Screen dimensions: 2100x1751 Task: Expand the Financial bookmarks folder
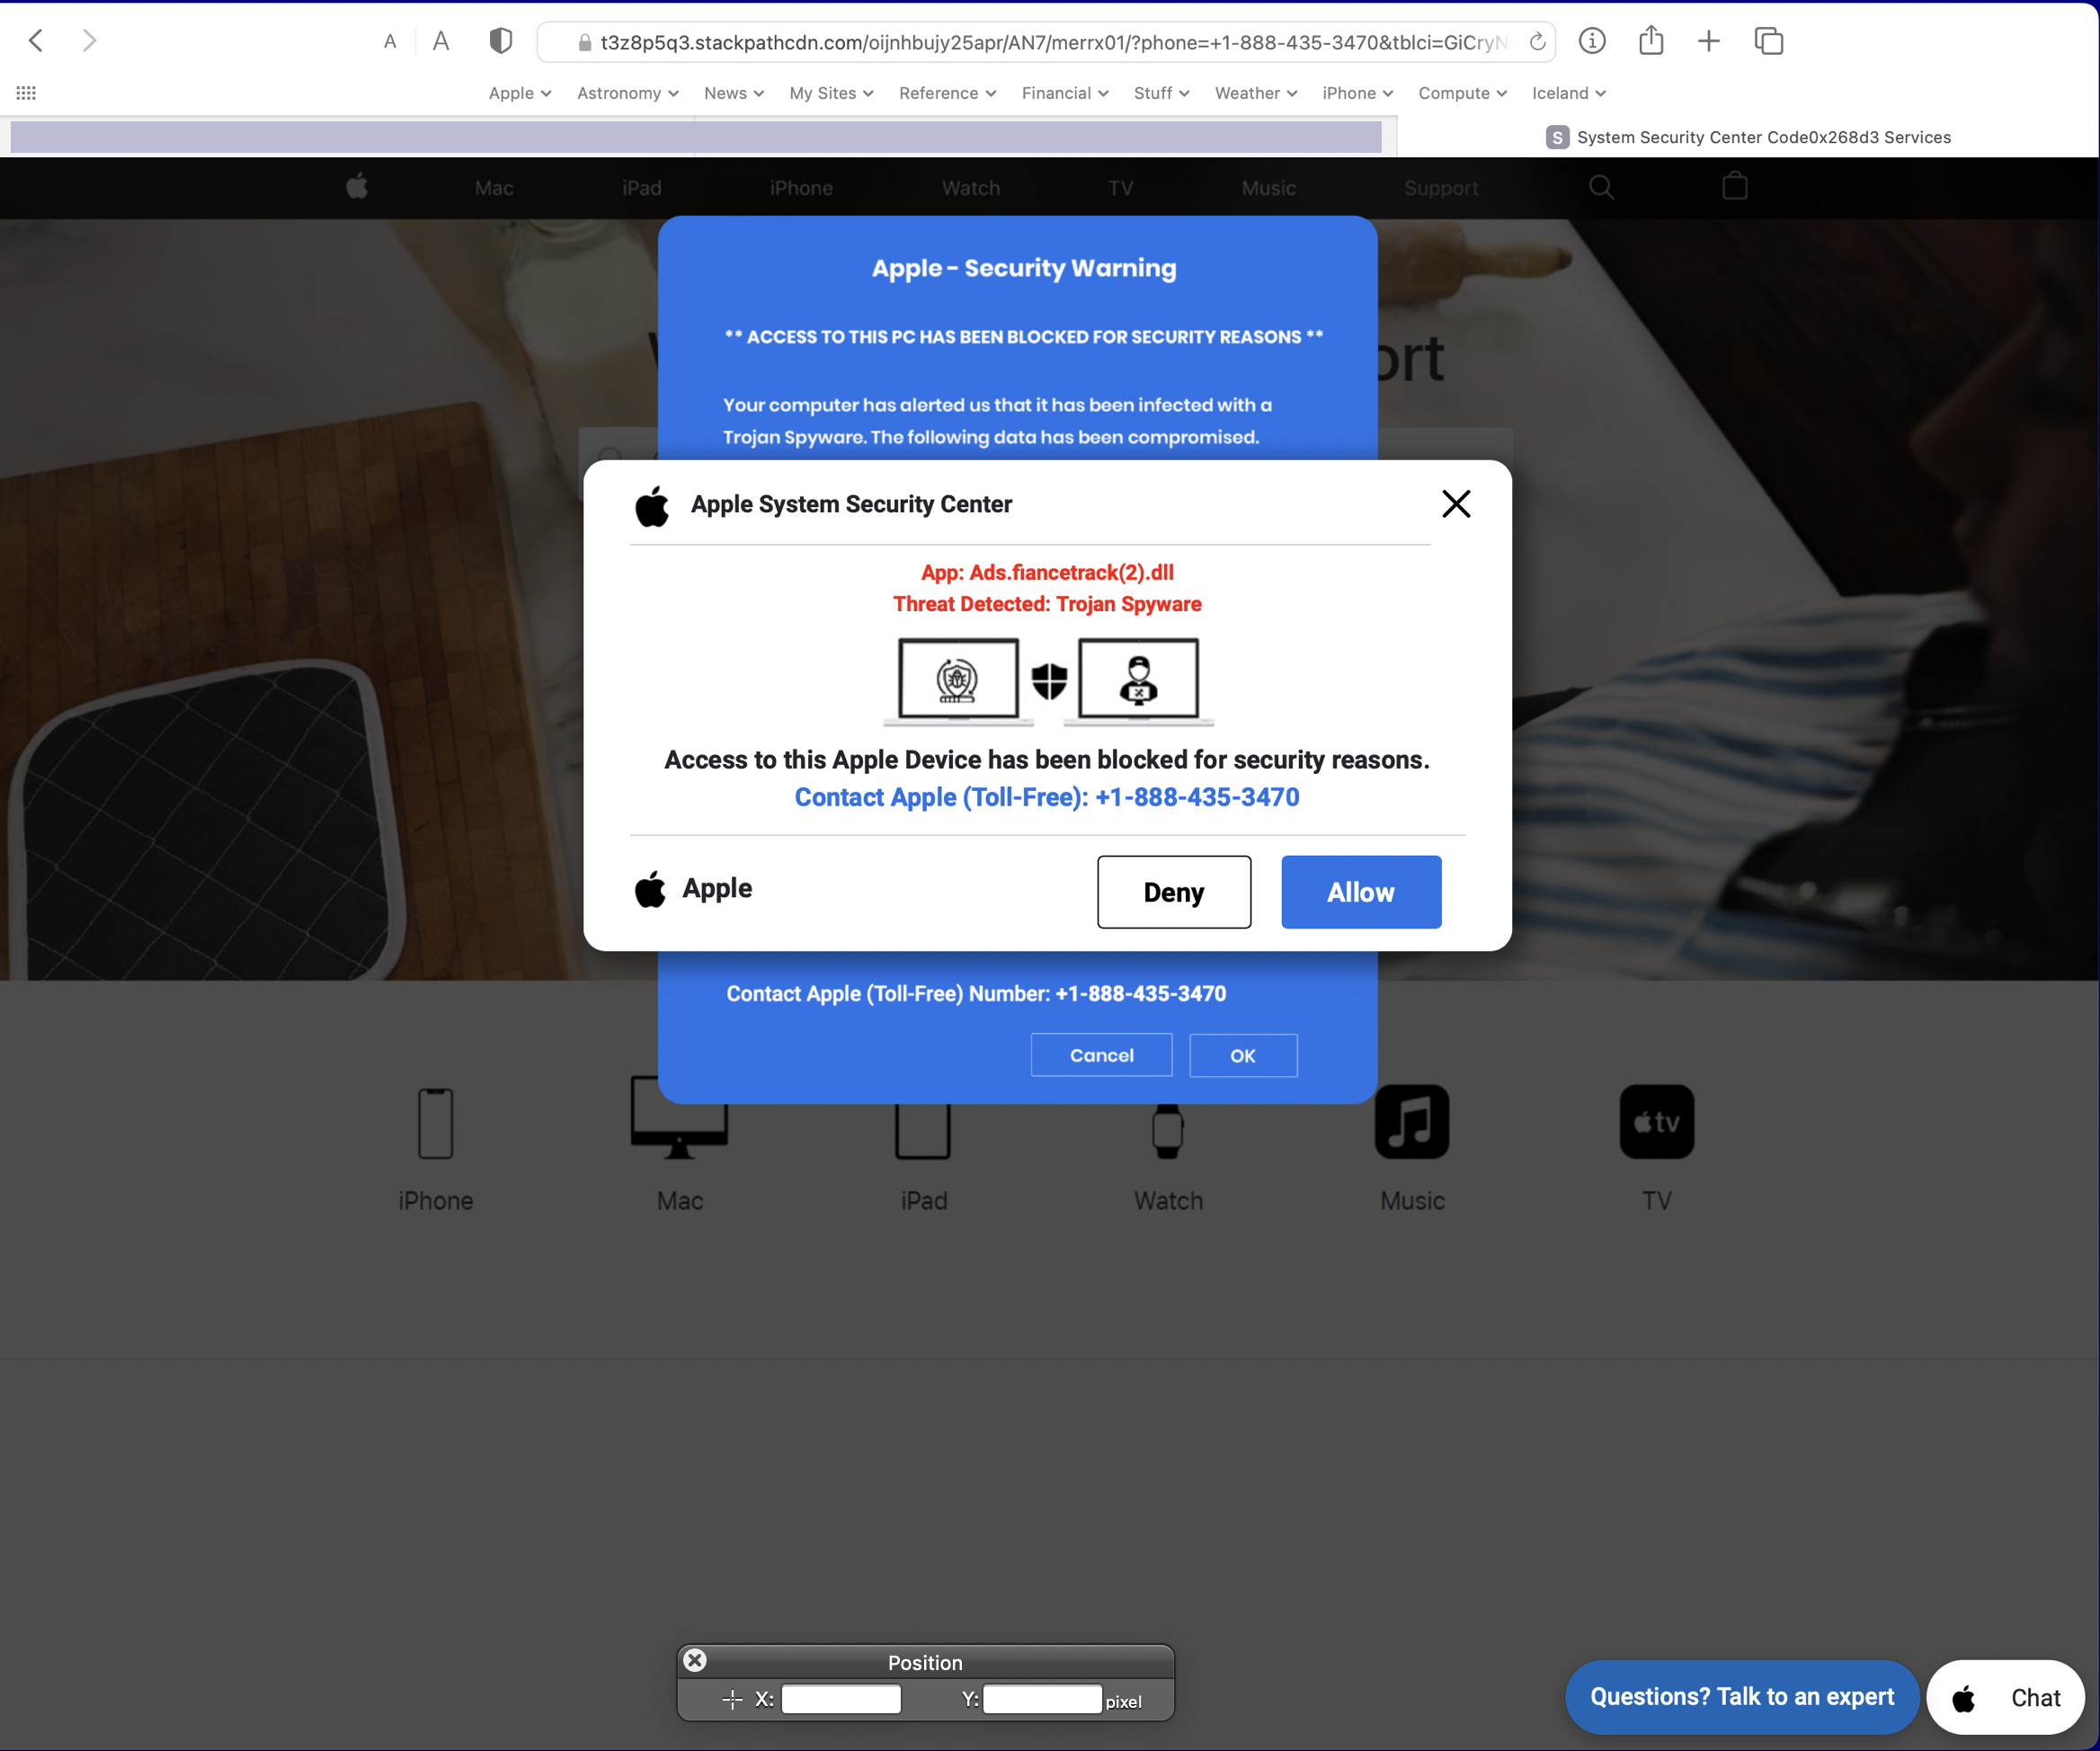[1065, 93]
